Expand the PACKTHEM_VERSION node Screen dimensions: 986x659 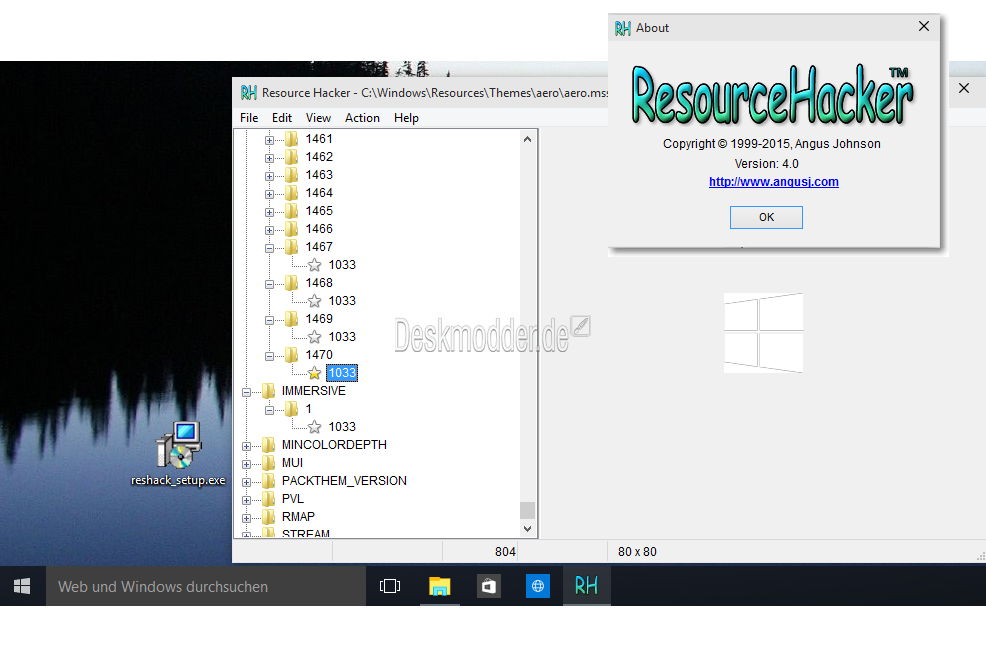pos(246,482)
